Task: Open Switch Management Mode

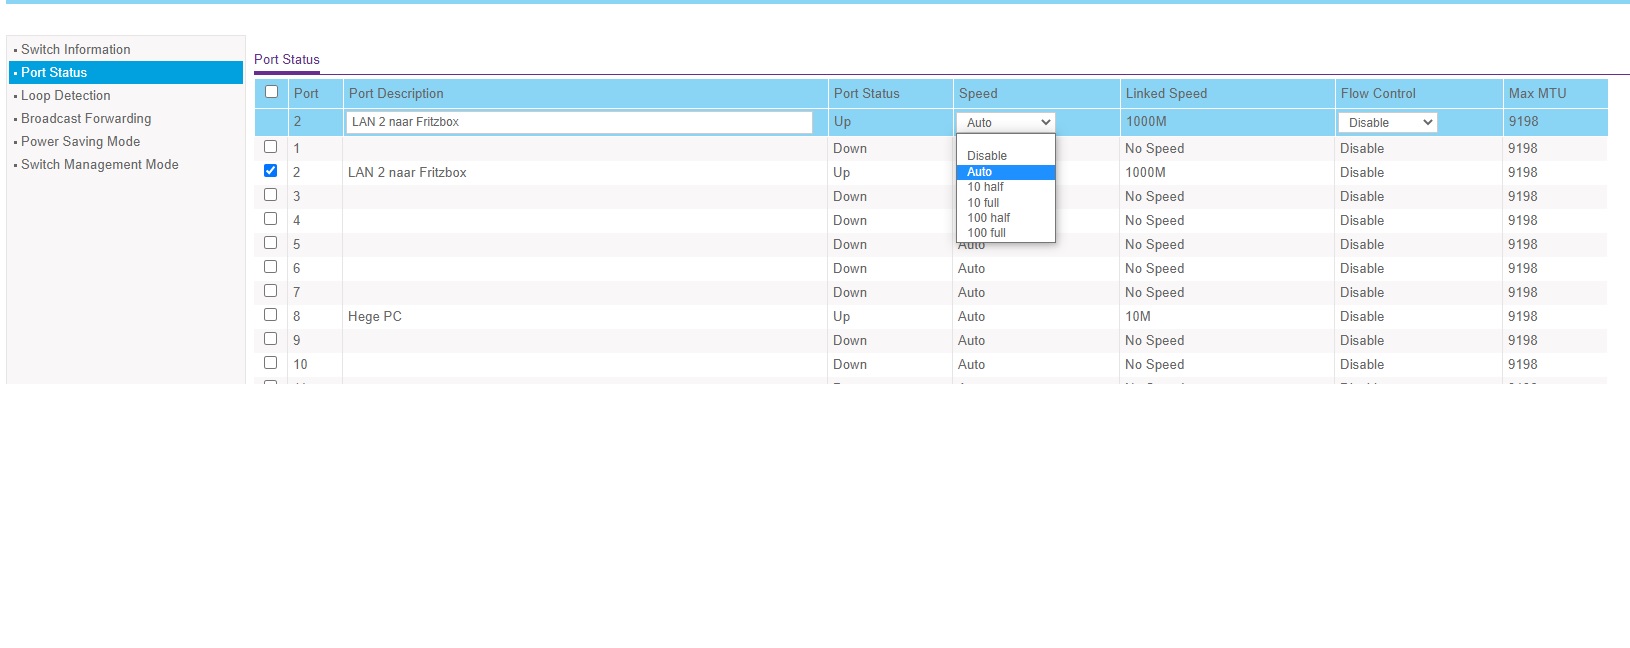Action: pos(99,164)
